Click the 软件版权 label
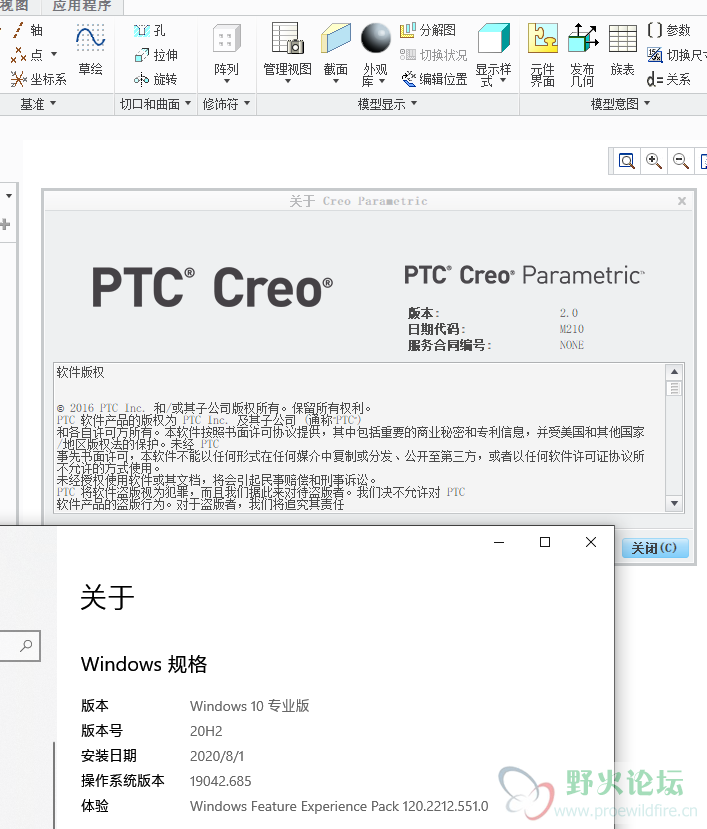This screenshot has width=707, height=829. 80,372
